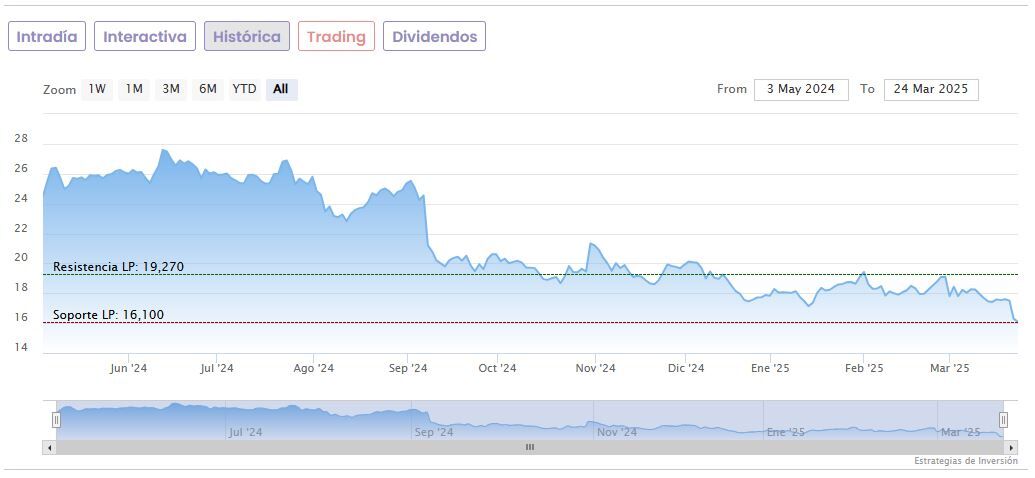1035x478 pixels.
Task: Set zoom range to 1M
Action: click(x=134, y=89)
